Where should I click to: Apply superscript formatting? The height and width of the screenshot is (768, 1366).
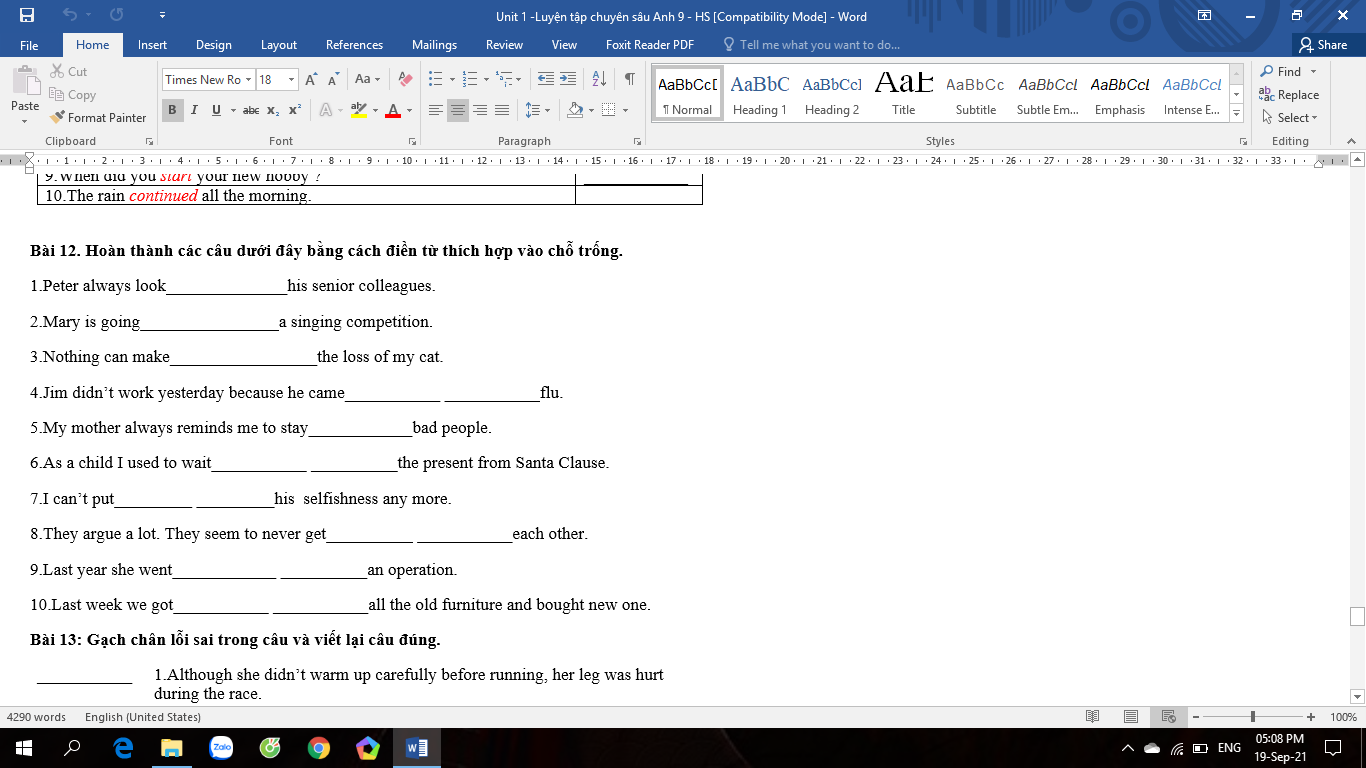pos(294,110)
